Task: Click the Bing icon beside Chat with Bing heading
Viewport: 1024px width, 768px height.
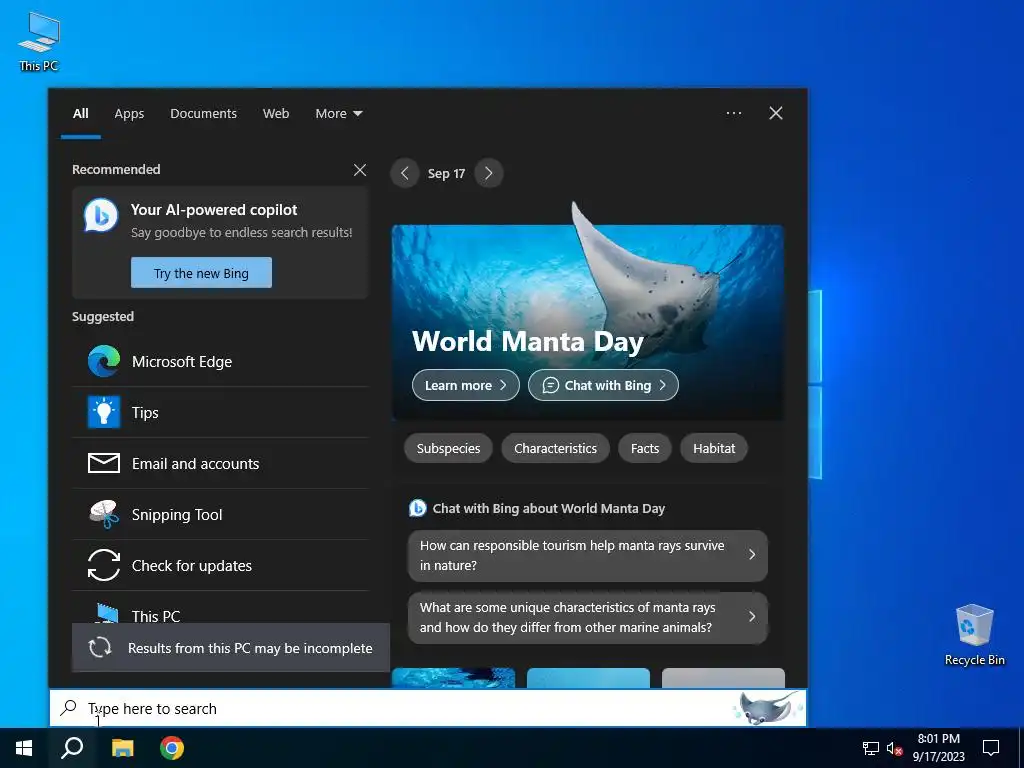Action: point(417,508)
